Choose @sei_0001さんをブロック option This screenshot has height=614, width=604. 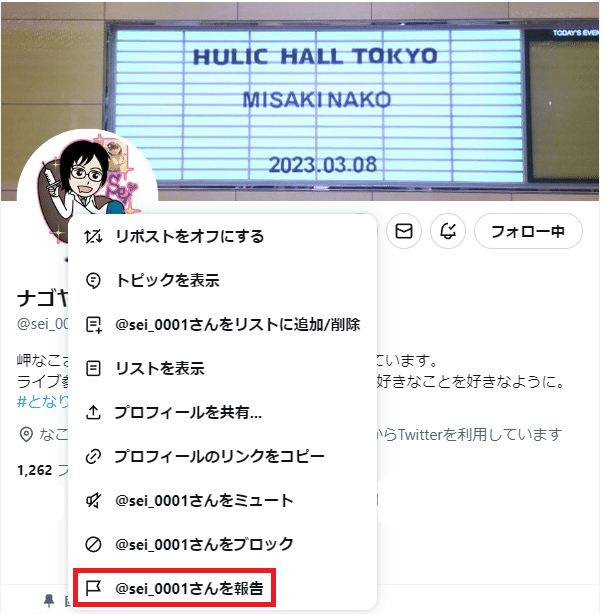pyautogui.click(x=222, y=544)
